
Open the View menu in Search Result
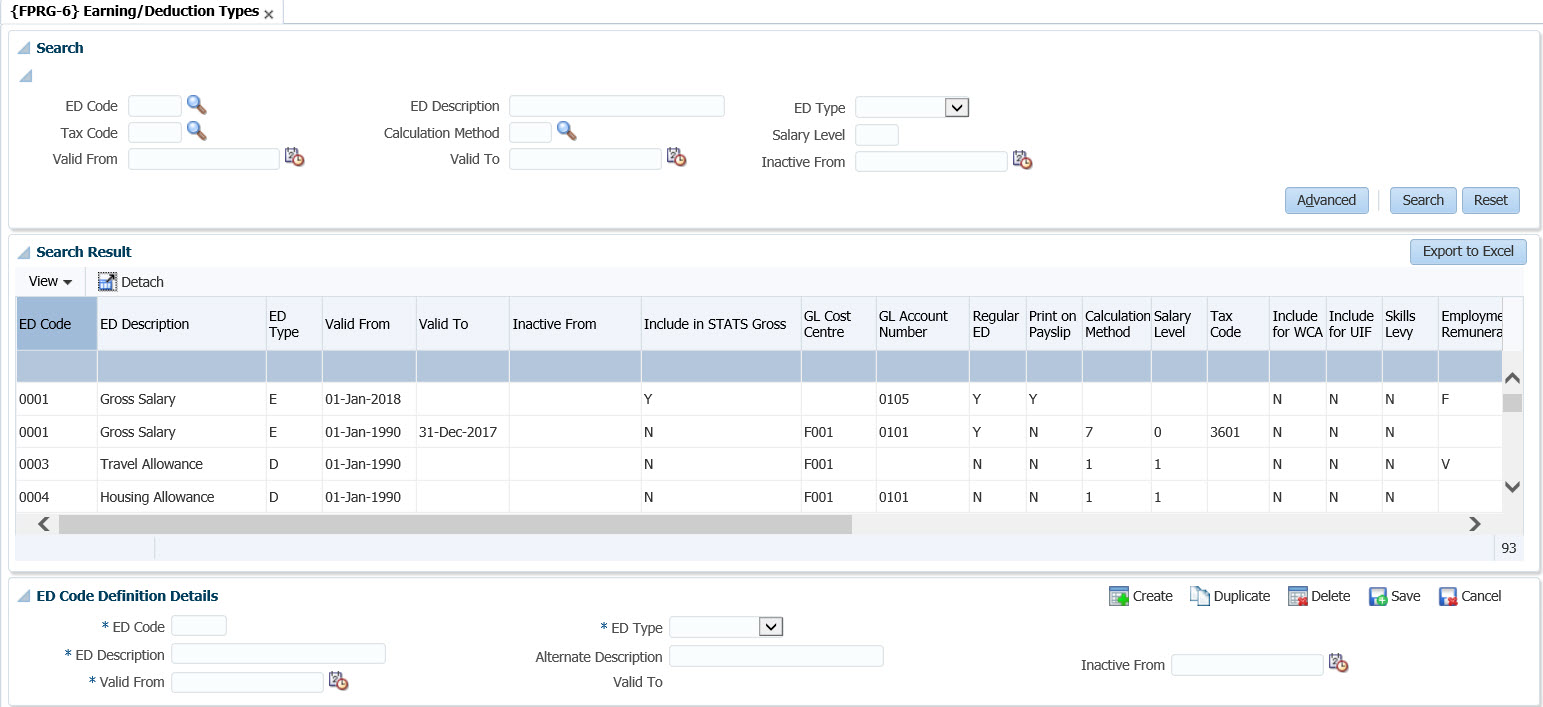click(x=50, y=282)
